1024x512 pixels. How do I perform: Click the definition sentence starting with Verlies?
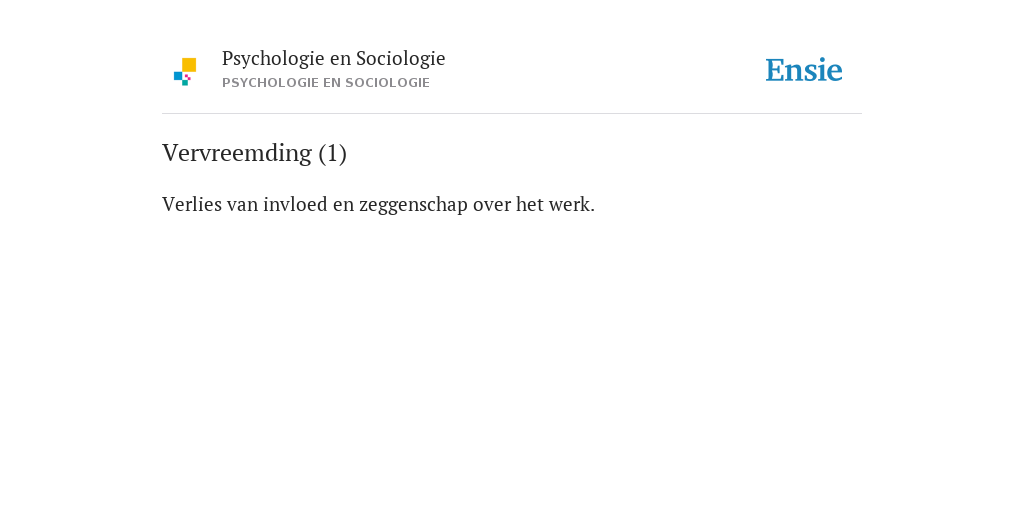[378, 204]
